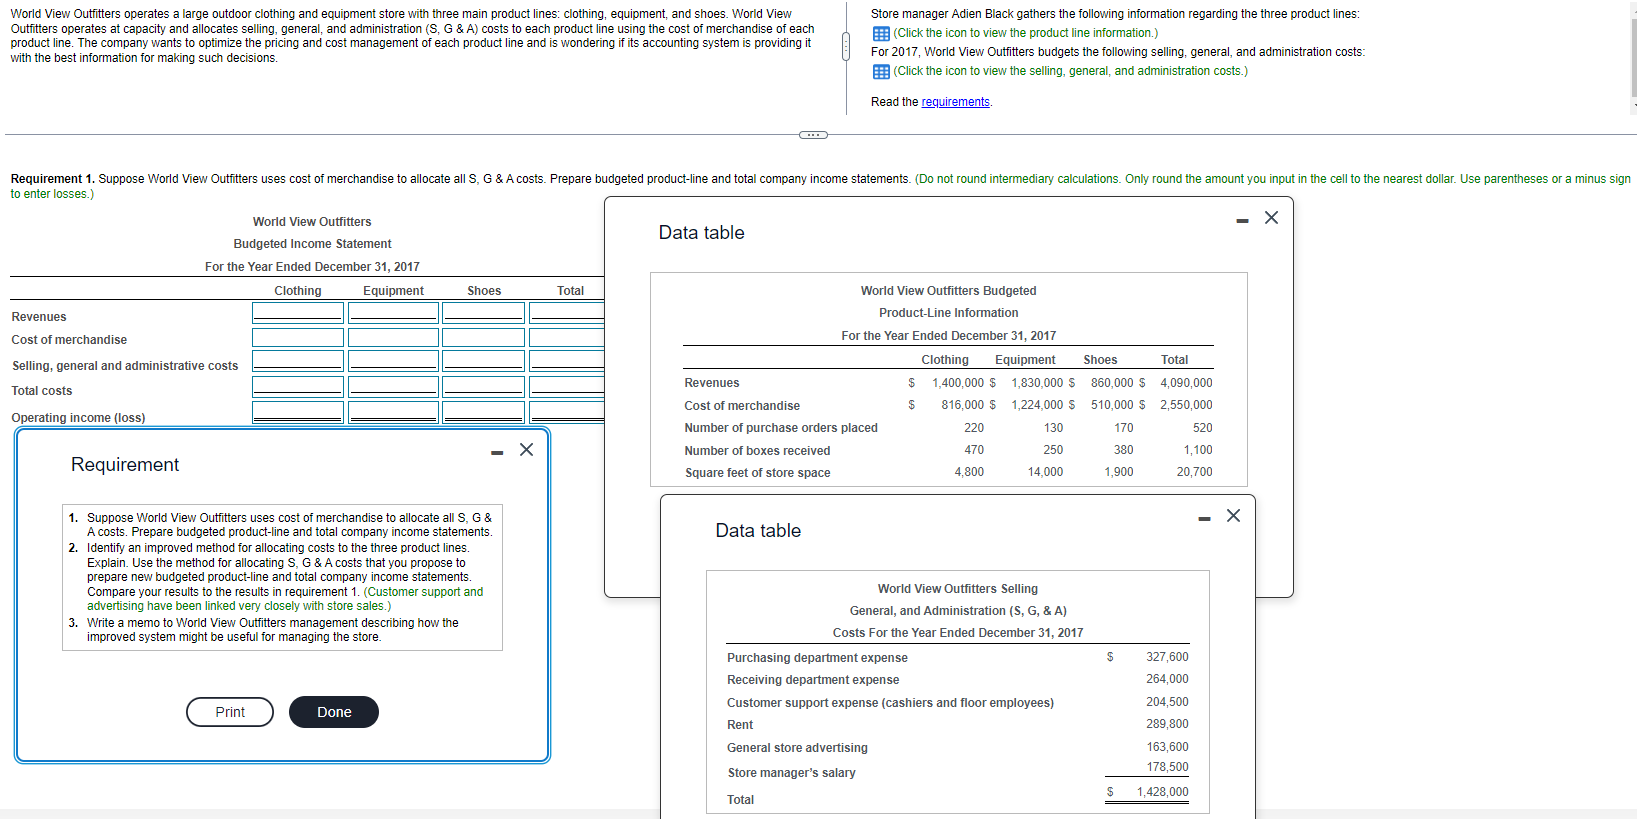The image size is (1637, 819).
Task: Select the Shoes Total costs input cell
Action: point(483,386)
